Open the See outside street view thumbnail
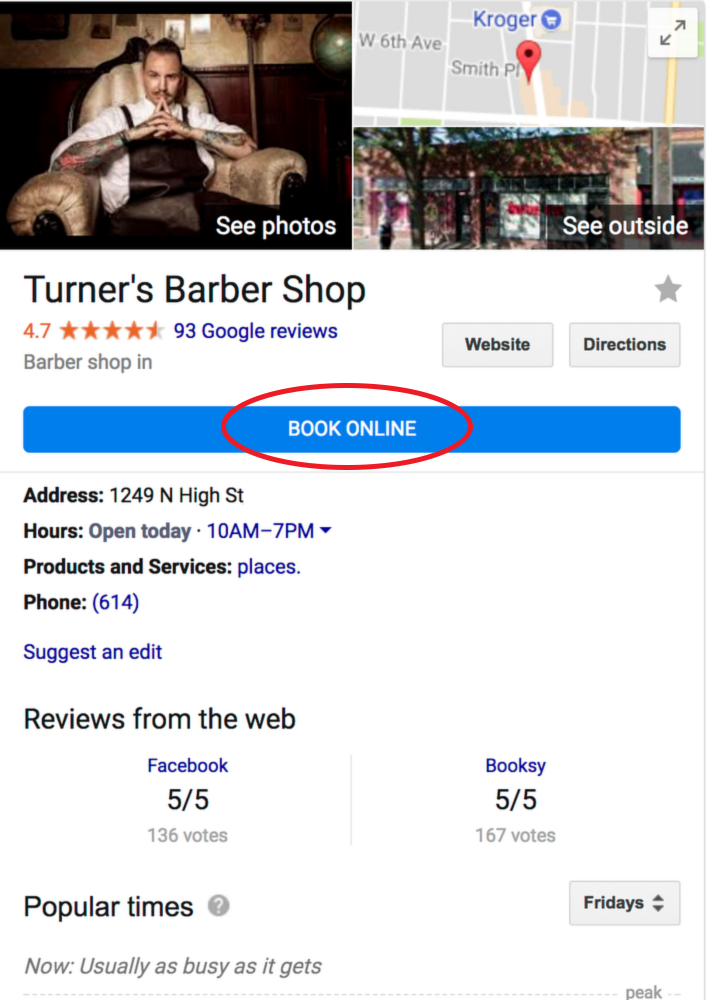Viewport: 707px width, 1000px height. point(529,188)
